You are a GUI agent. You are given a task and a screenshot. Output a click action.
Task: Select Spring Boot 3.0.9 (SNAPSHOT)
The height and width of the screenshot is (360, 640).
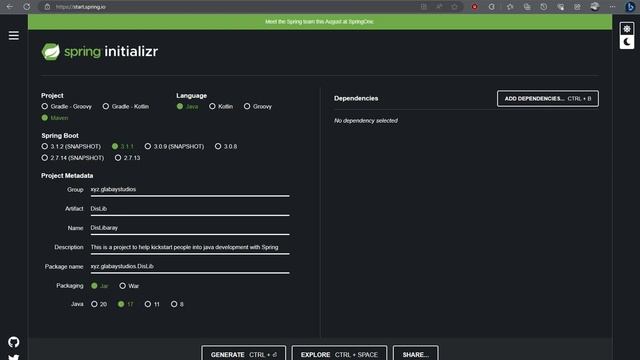pos(174,146)
